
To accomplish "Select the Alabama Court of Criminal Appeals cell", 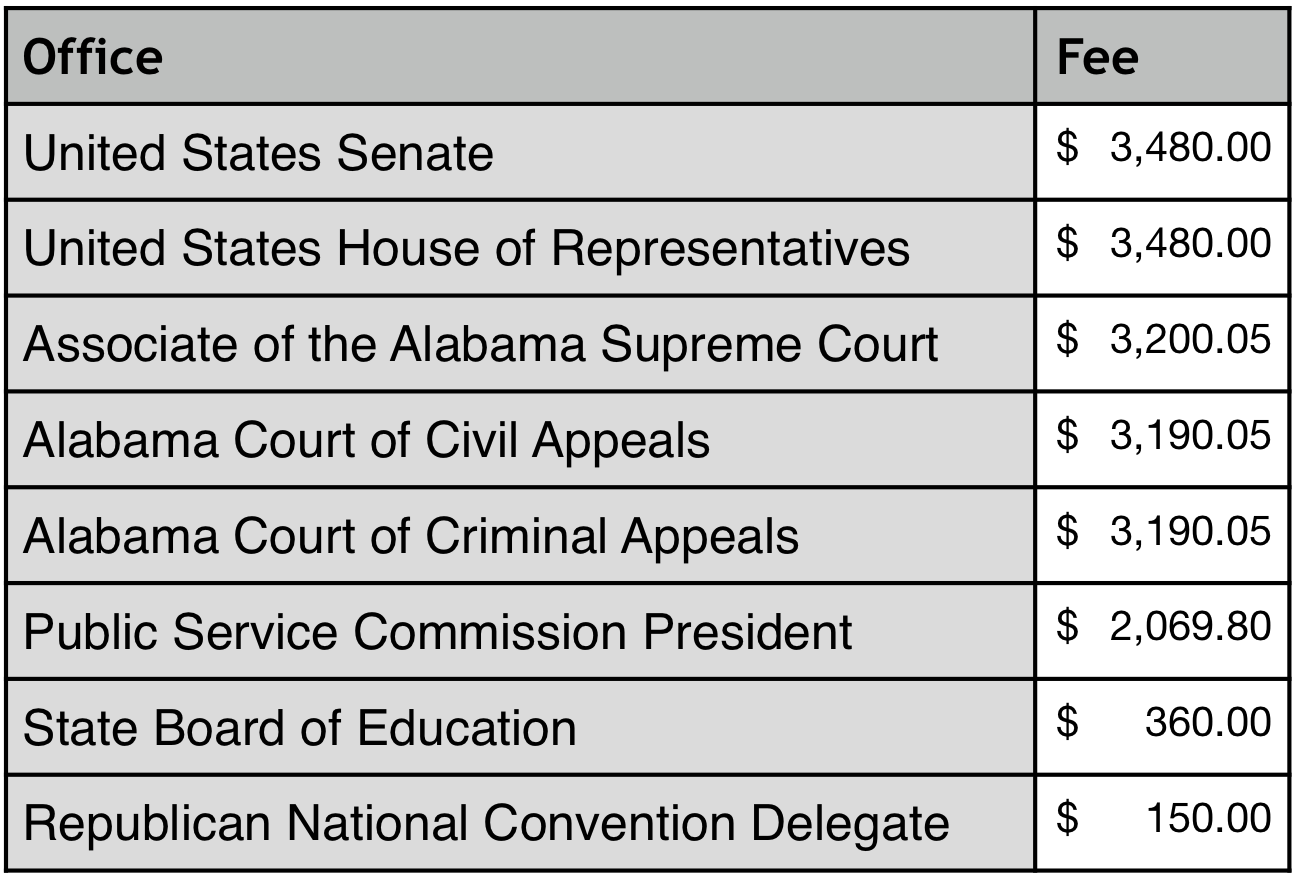I will pos(410,537).
